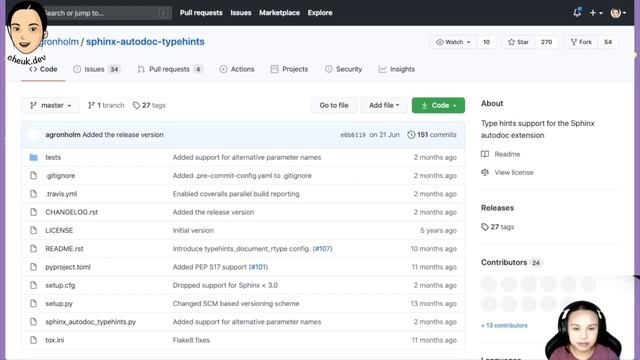Click the file icon next to LICENSE
The width and height of the screenshot is (640, 360).
(x=33, y=230)
